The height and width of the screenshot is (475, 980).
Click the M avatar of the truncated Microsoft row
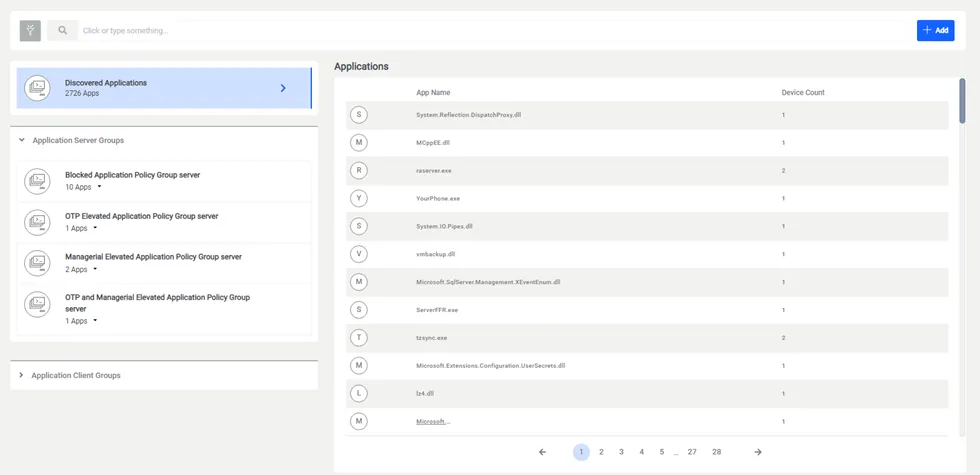[x=359, y=422]
